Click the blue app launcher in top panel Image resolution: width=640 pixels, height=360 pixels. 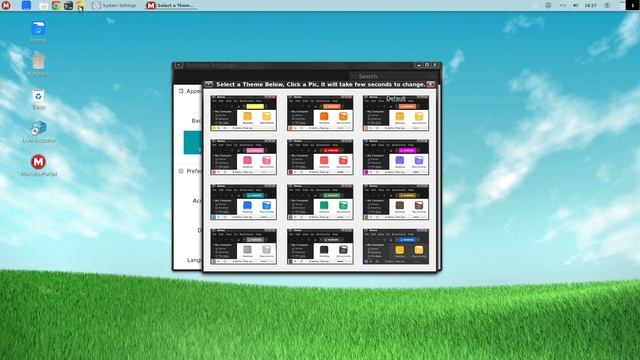26,5
